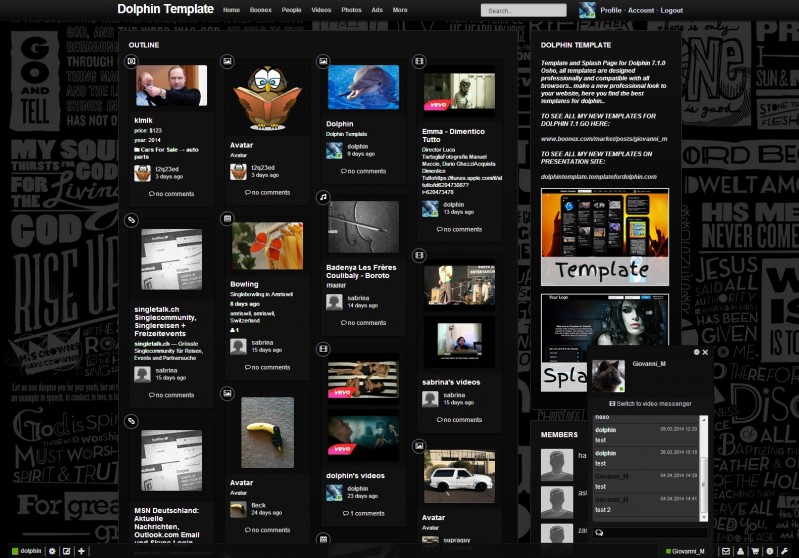Open the mail envelope icon in bottom bar

click(x=726, y=551)
